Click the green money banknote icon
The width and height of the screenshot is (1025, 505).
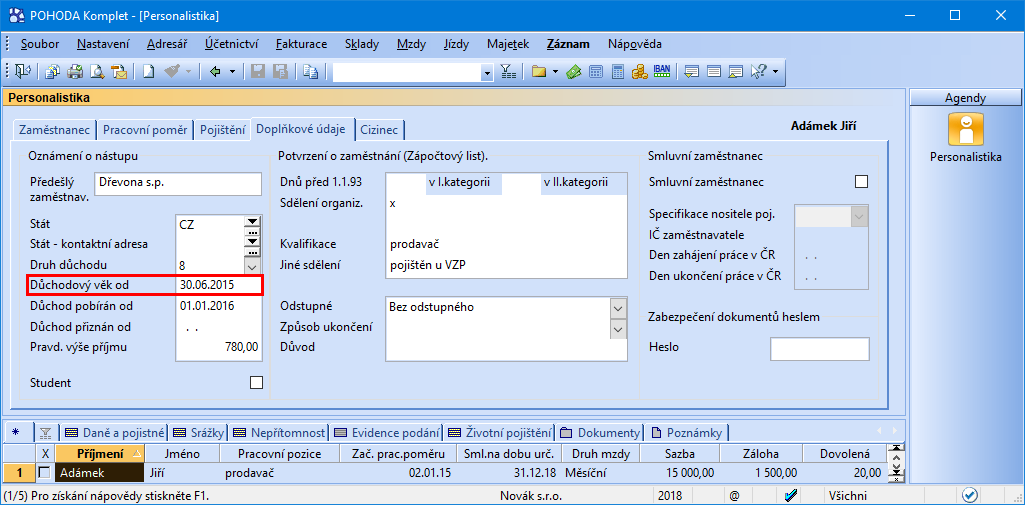(x=574, y=71)
